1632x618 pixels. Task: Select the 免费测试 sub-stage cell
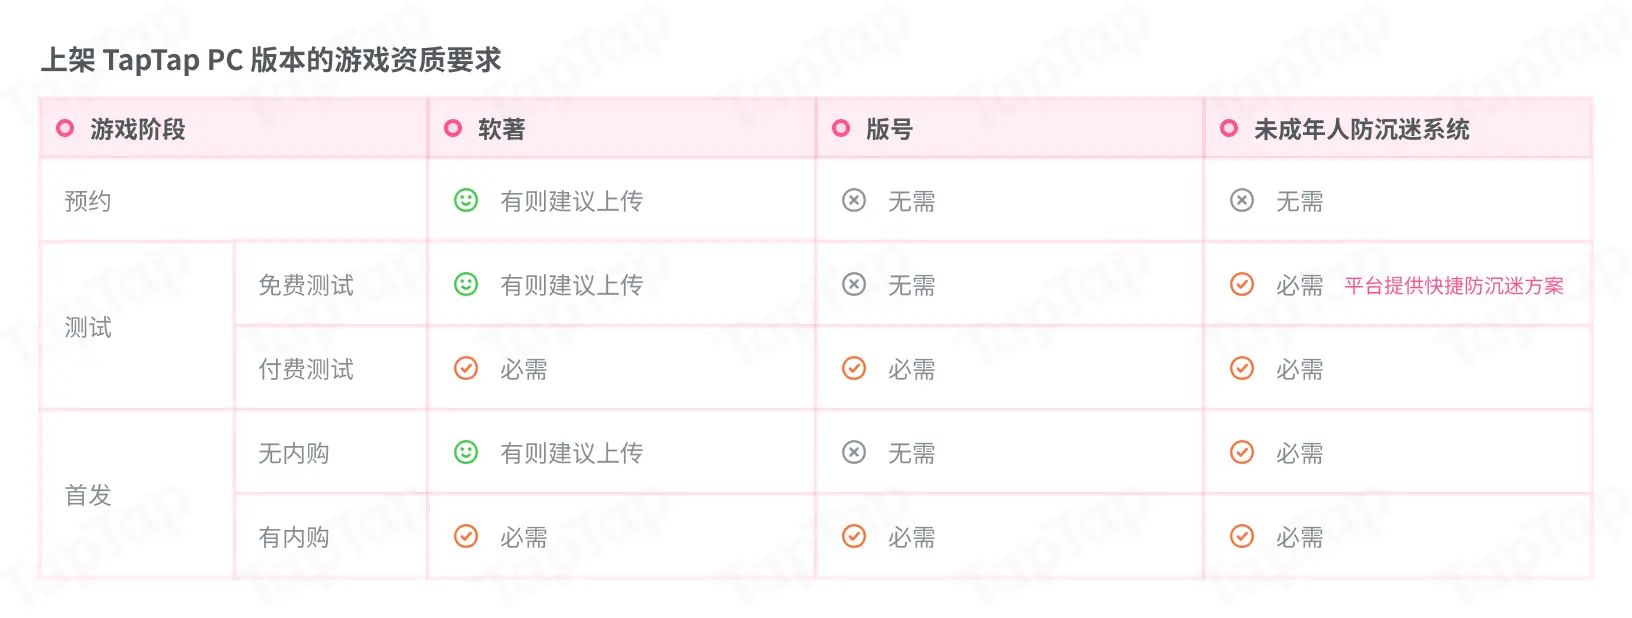click(306, 285)
